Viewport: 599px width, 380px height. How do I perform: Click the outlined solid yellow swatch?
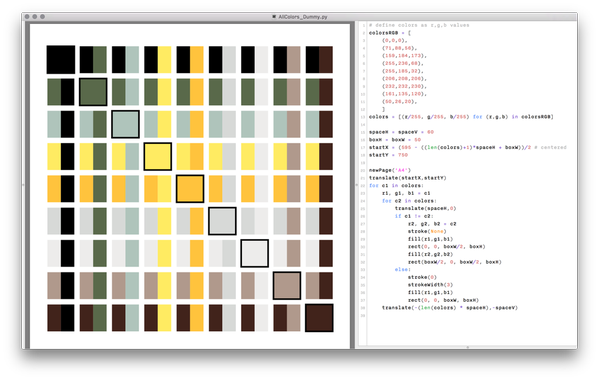tap(158, 157)
